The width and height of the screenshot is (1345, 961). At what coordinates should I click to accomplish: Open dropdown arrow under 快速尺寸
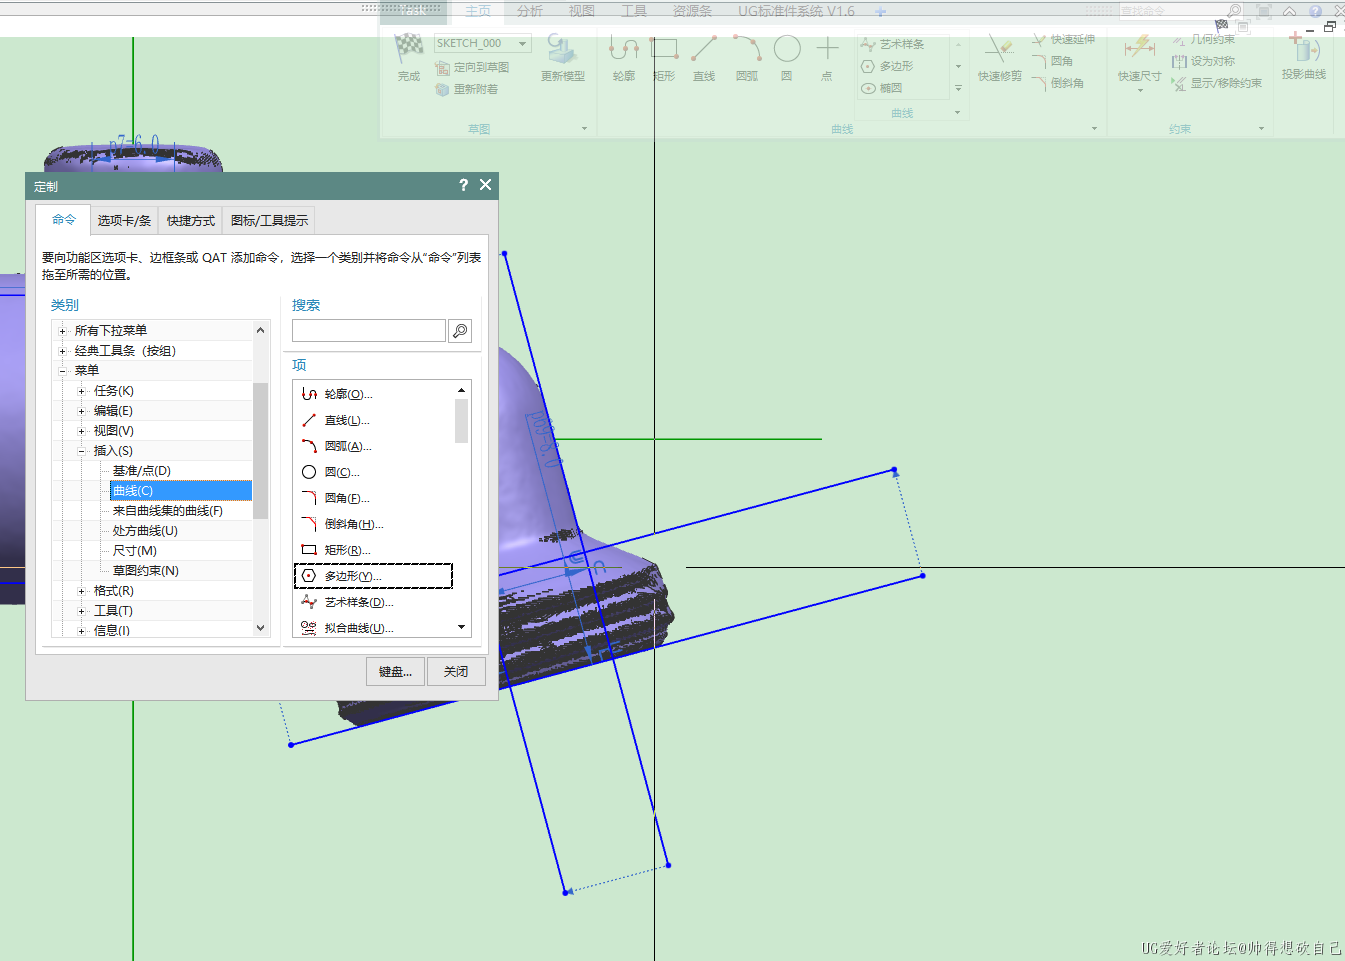1140,90
